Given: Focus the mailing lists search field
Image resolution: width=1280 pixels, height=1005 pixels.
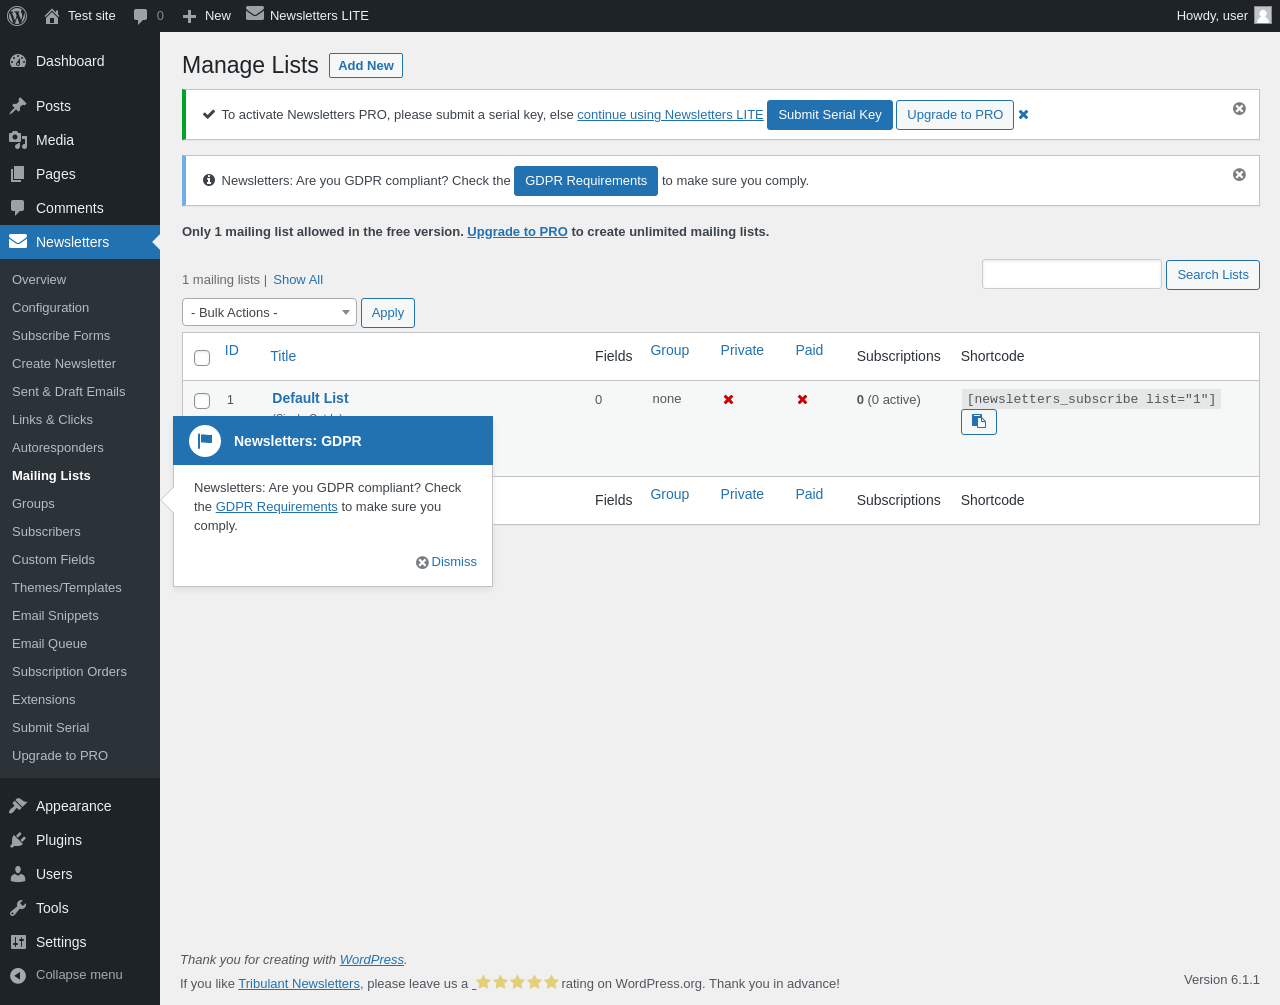Looking at the screenshot, I should (1072, 274).
